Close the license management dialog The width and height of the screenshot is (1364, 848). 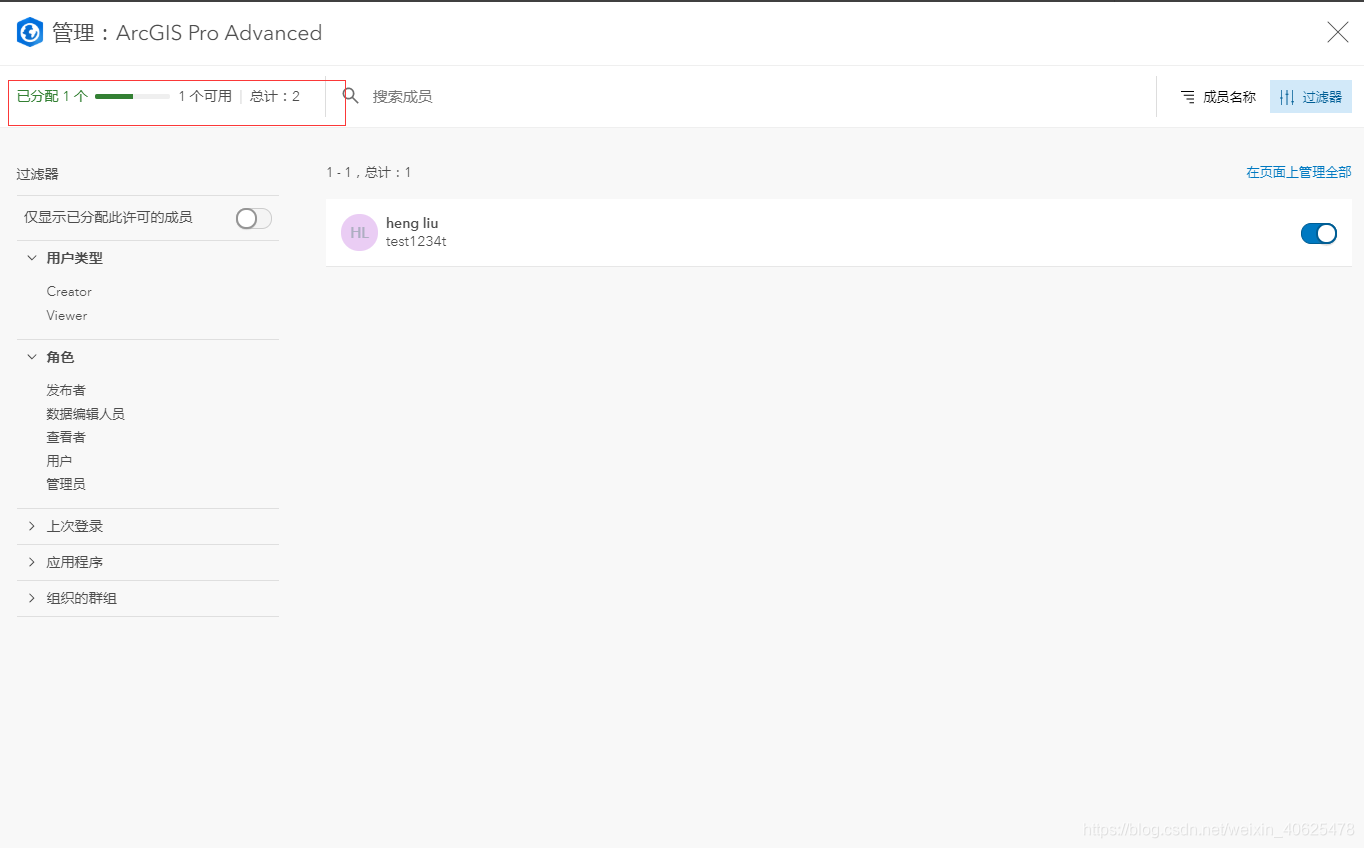[1337, 33]
